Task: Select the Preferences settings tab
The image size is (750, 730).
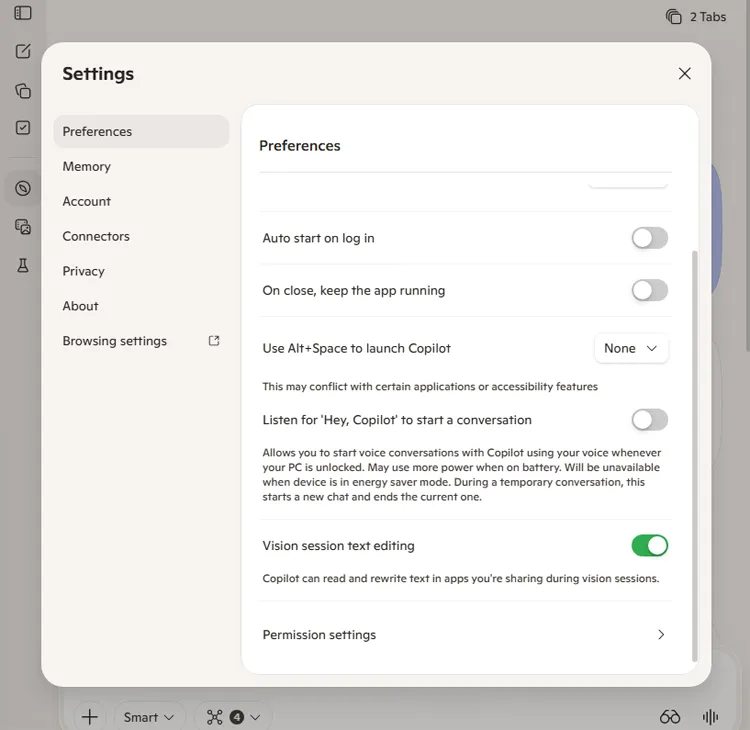Action: click(141, 132)
